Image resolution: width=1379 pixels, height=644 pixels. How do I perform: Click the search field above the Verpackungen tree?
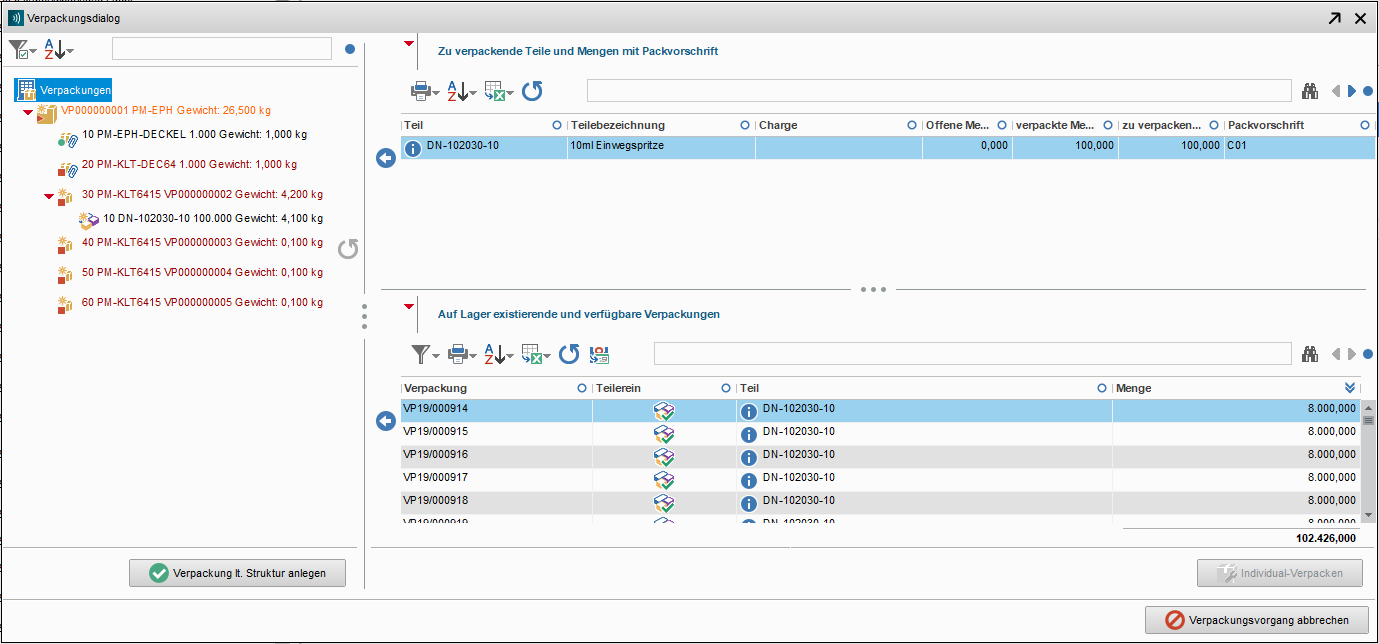pyautogui.click(x=222, y=49)
